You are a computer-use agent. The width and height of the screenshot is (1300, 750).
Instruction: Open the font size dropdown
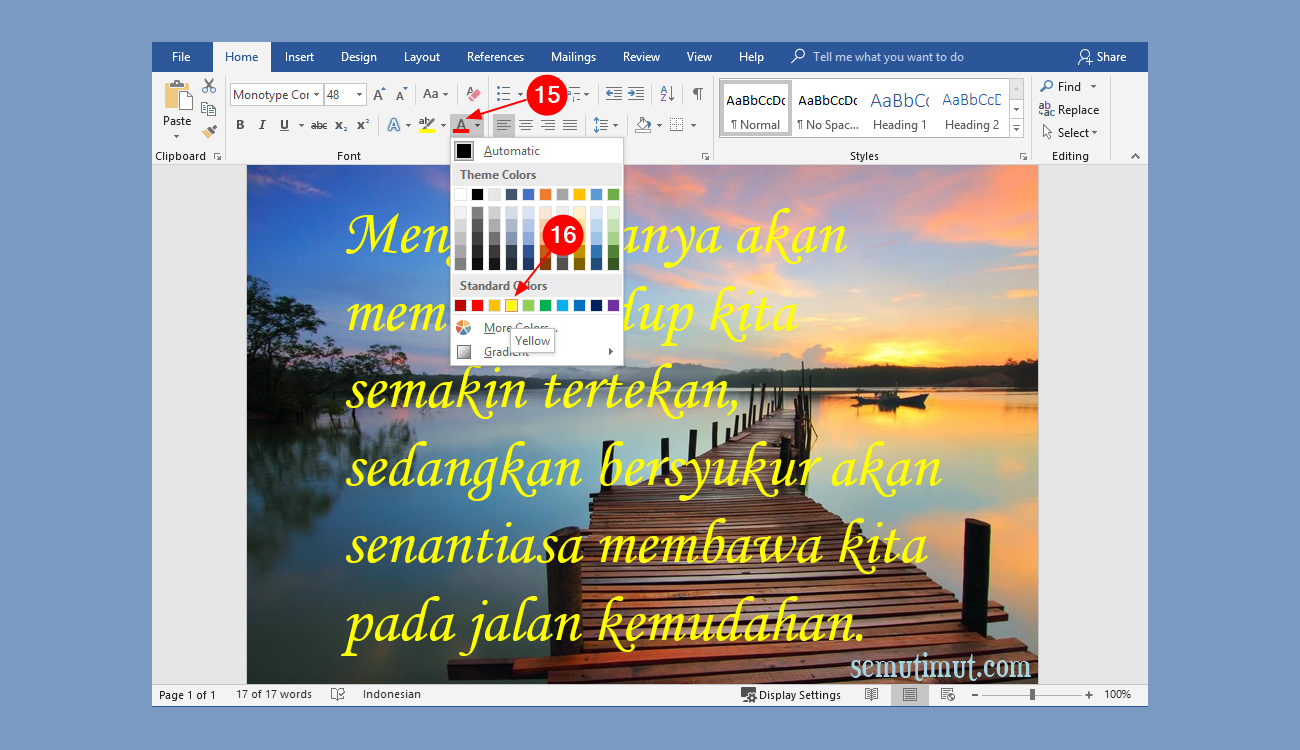coord(360,95)
